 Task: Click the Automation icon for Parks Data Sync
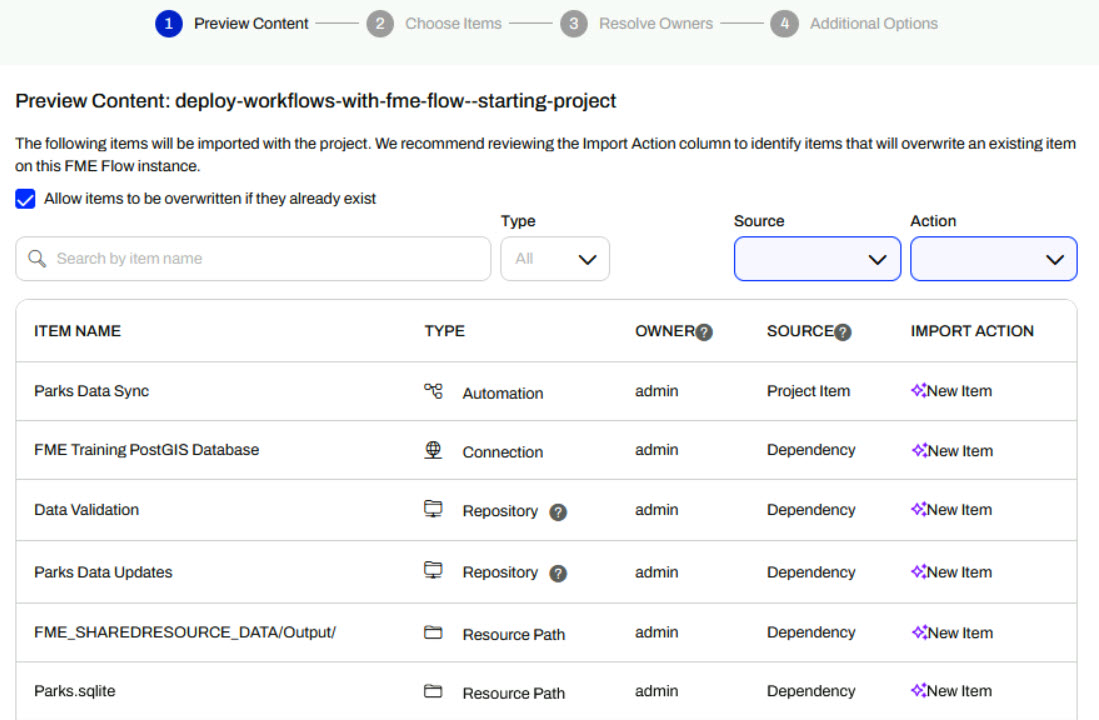tap(433, 391)
